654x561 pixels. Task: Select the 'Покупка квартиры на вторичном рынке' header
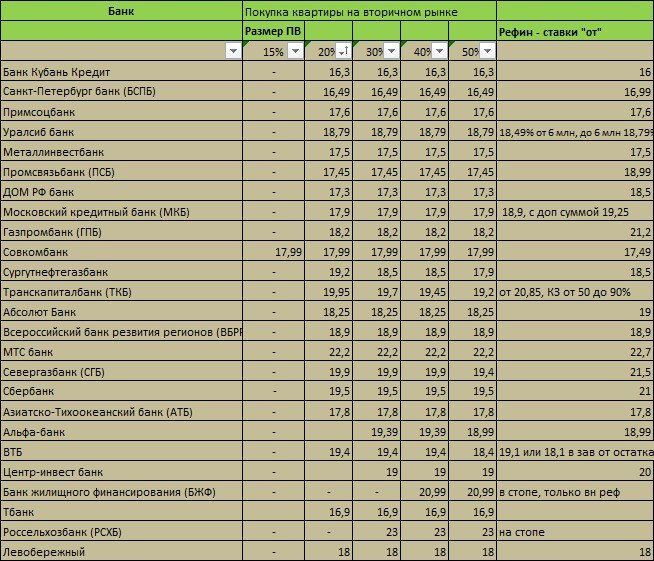pyautogui.click(x=369, y=11)
